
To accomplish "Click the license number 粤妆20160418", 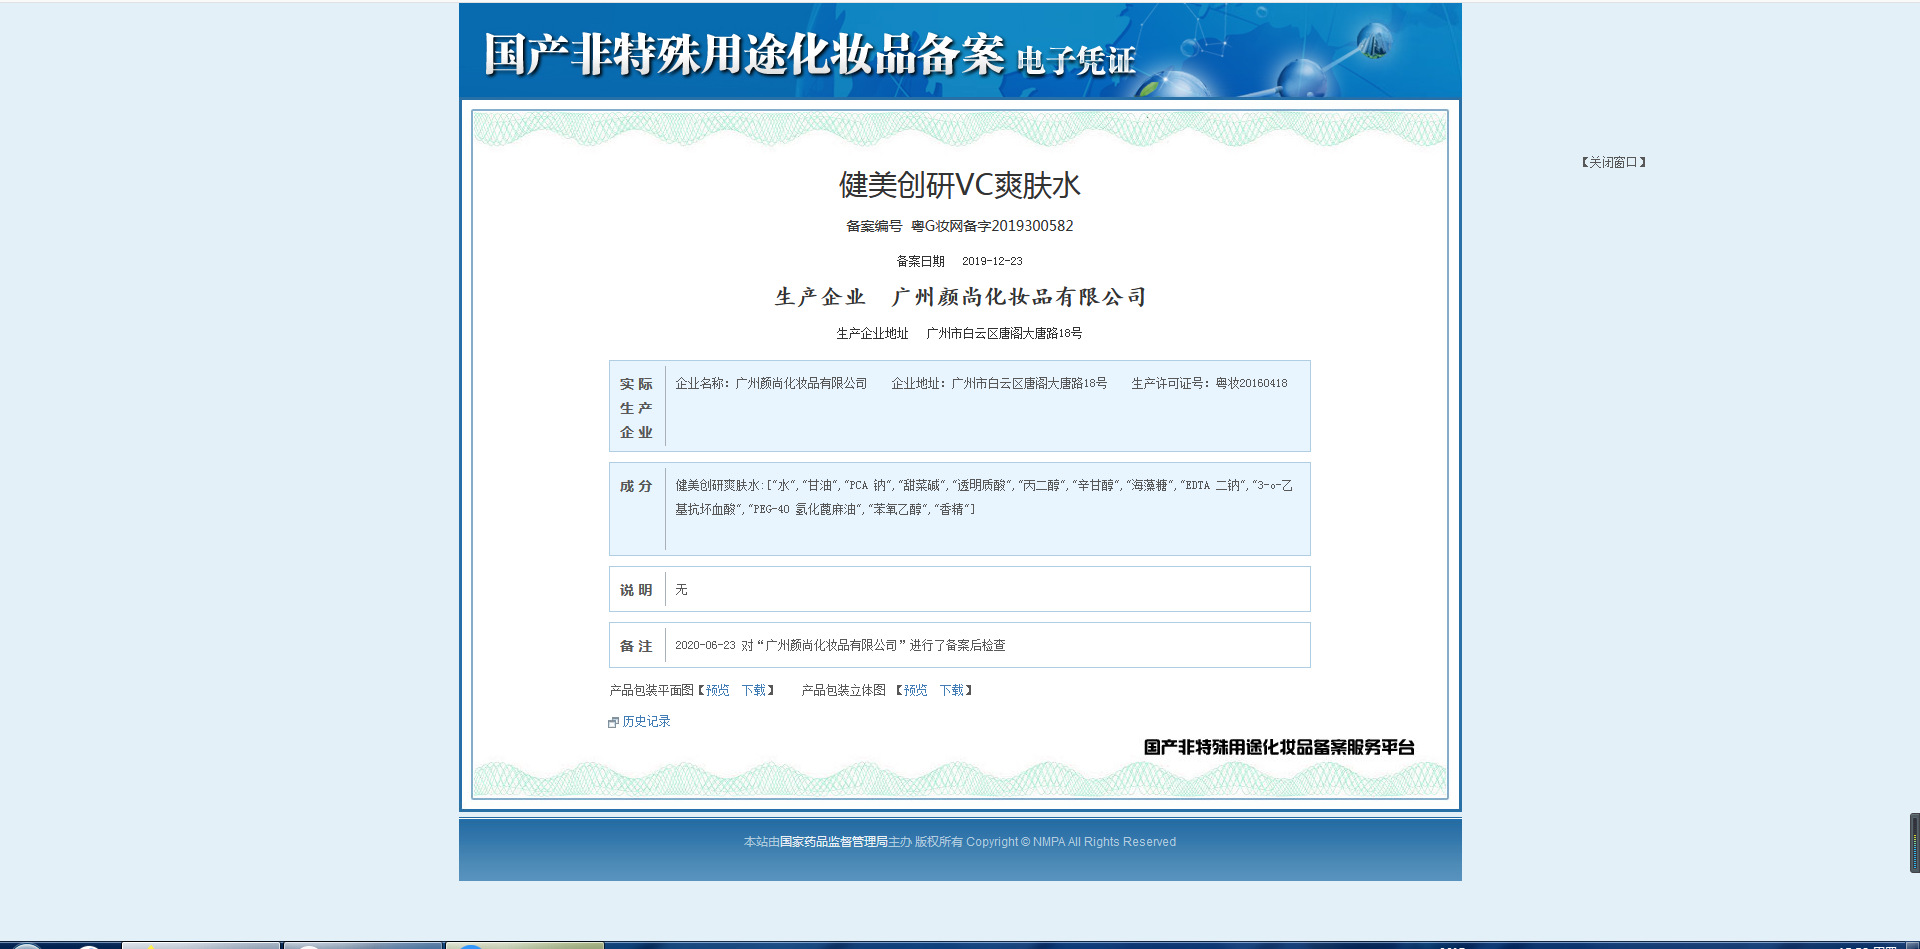I will coord(1251,383).
